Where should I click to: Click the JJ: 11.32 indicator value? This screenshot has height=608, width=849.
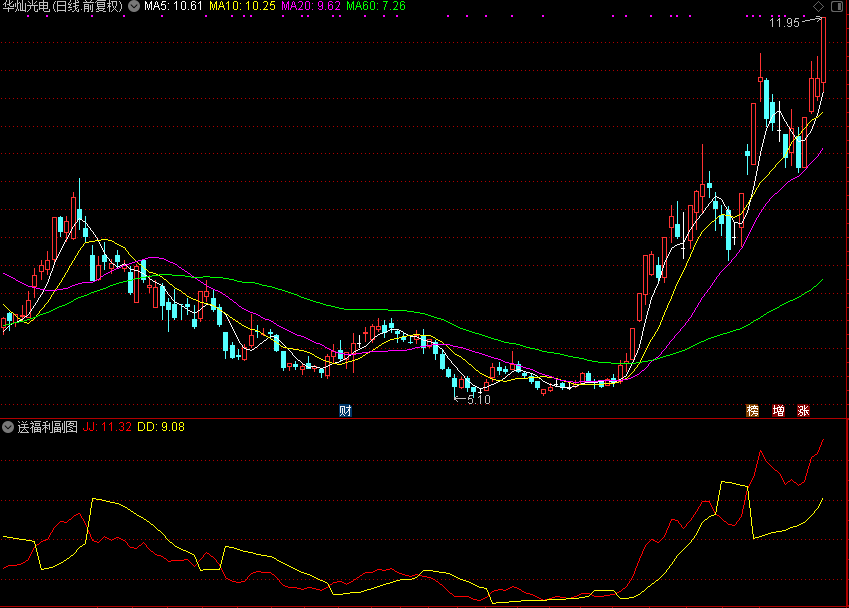107,427
